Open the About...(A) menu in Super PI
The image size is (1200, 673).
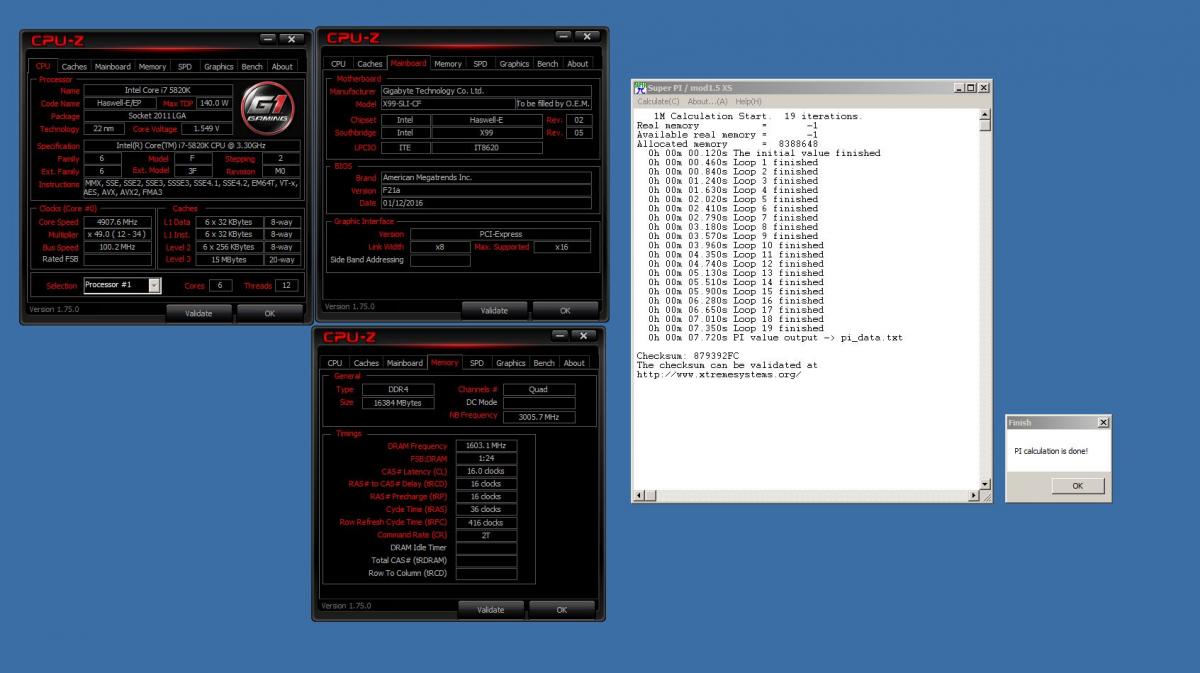pos(708,101)
